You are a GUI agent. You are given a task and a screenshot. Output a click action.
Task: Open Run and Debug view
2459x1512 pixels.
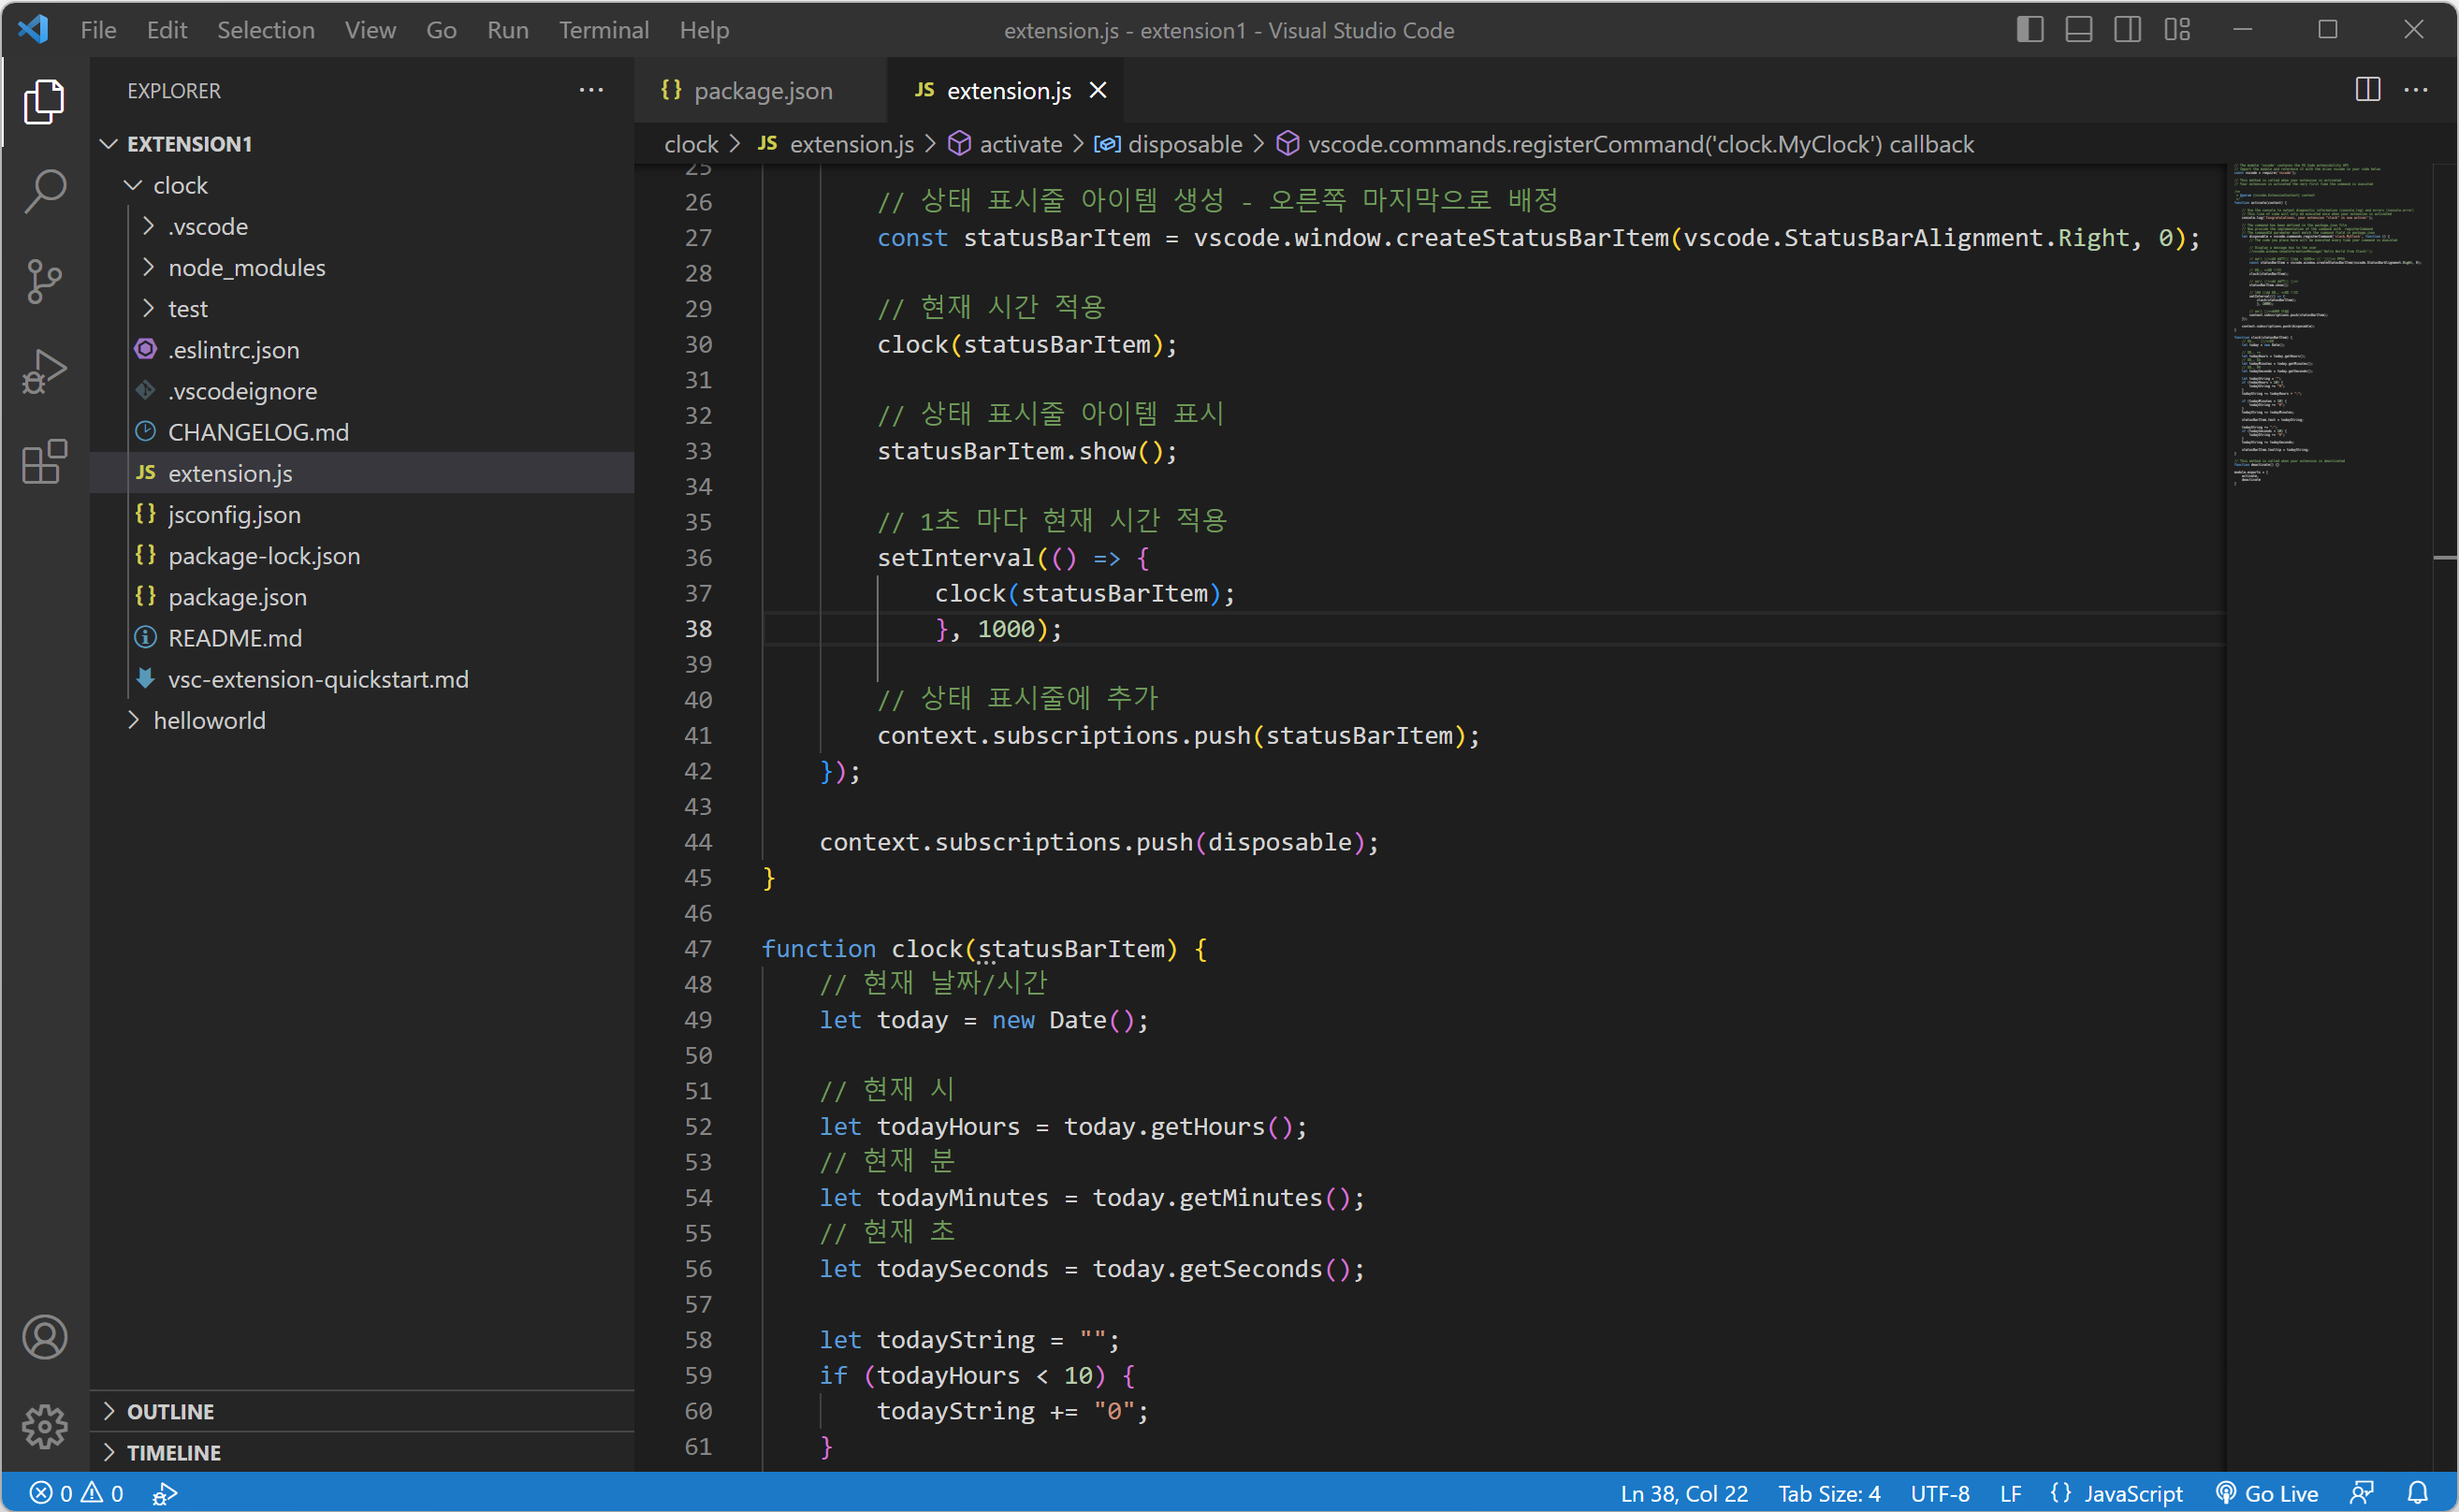(44, 372)
